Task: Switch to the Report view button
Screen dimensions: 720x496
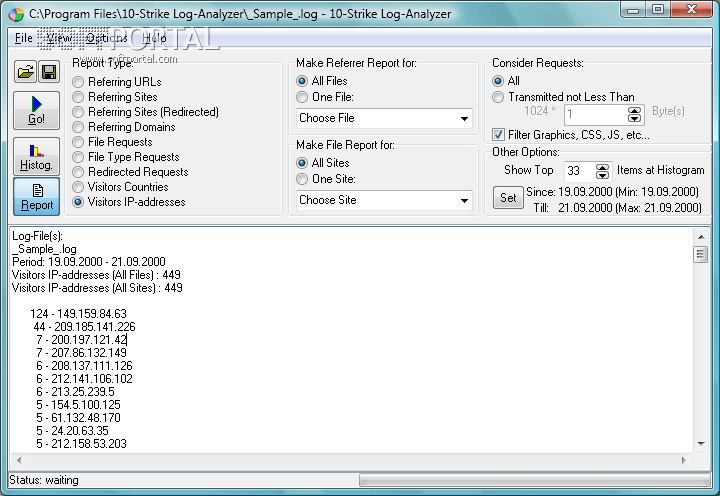Action: pyautogui.click(x=36, y=197)
